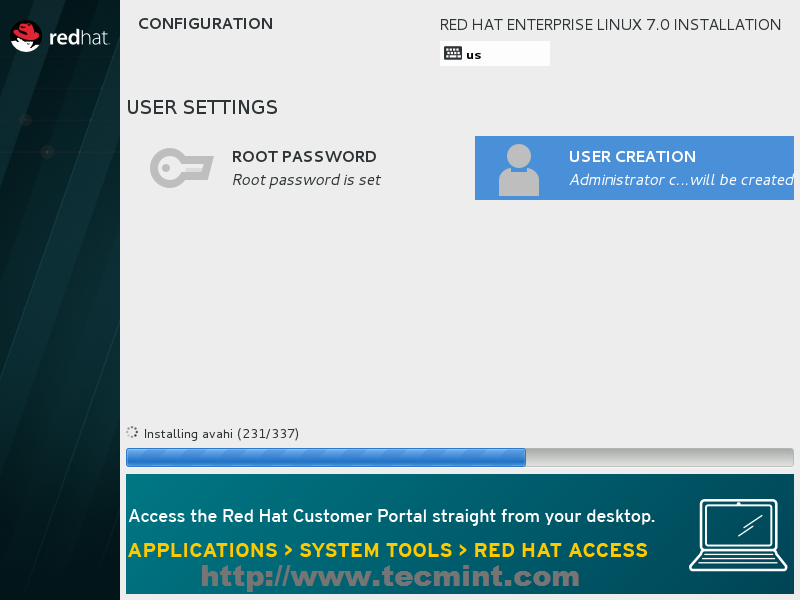Click the Red Hat shadowman logo
The image size is (800, 600).
click(26, 36)
